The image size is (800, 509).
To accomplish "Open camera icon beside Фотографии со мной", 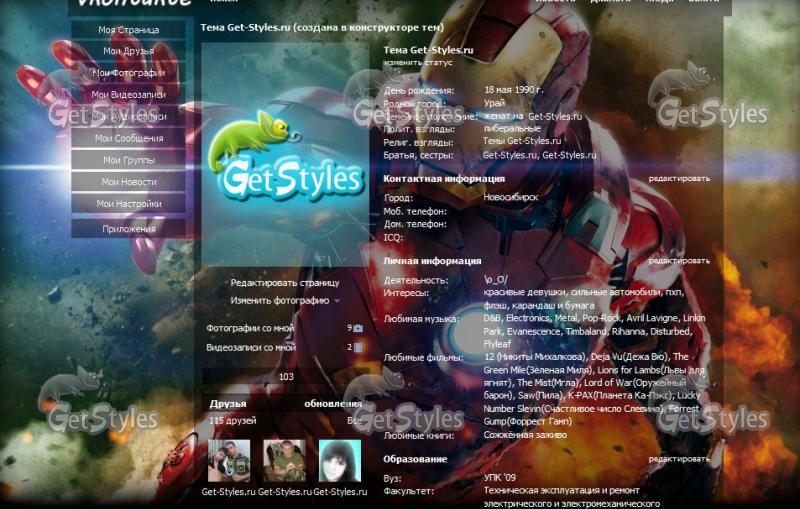I will (x=358, y=328).
